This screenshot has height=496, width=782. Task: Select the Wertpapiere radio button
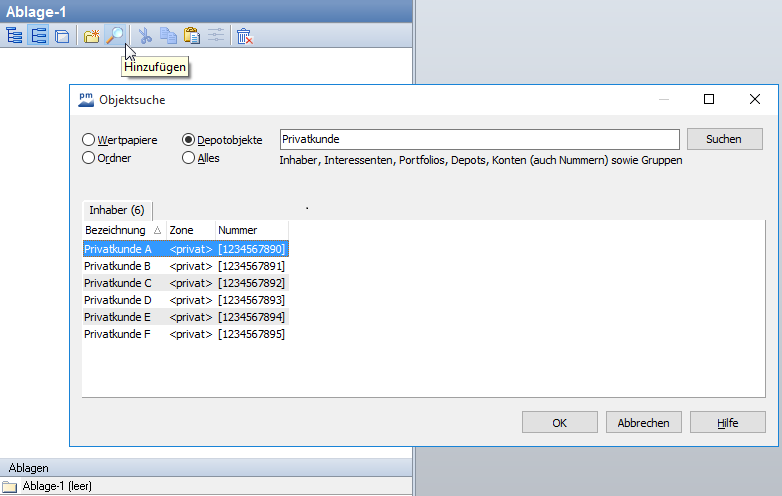[x=89, y=140]
